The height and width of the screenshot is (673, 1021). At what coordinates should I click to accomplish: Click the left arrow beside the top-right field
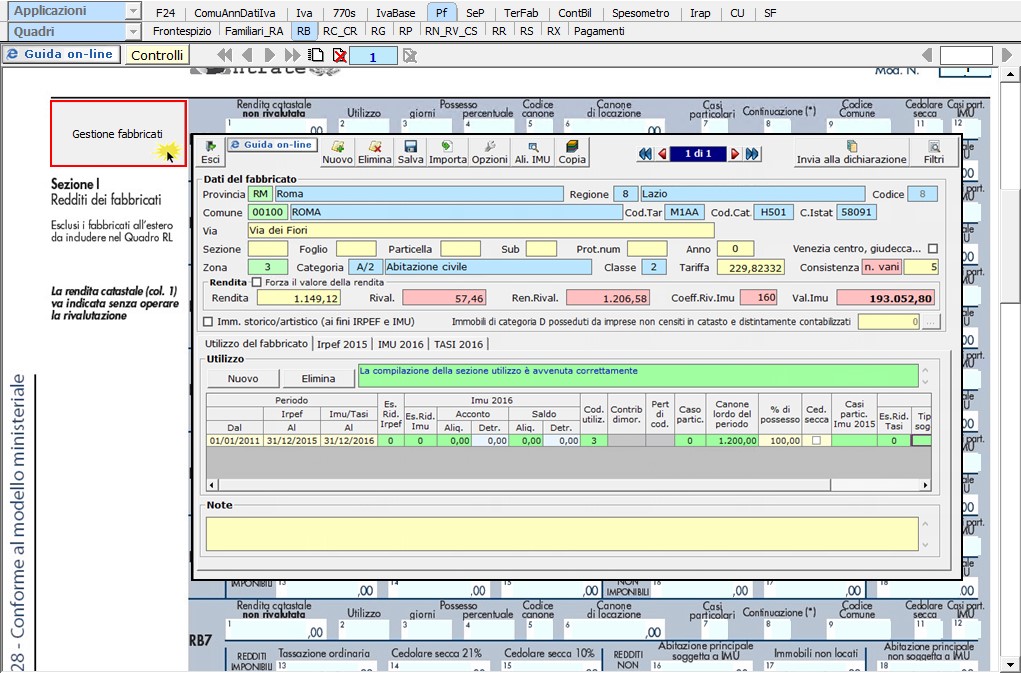(x=927, y=55)
